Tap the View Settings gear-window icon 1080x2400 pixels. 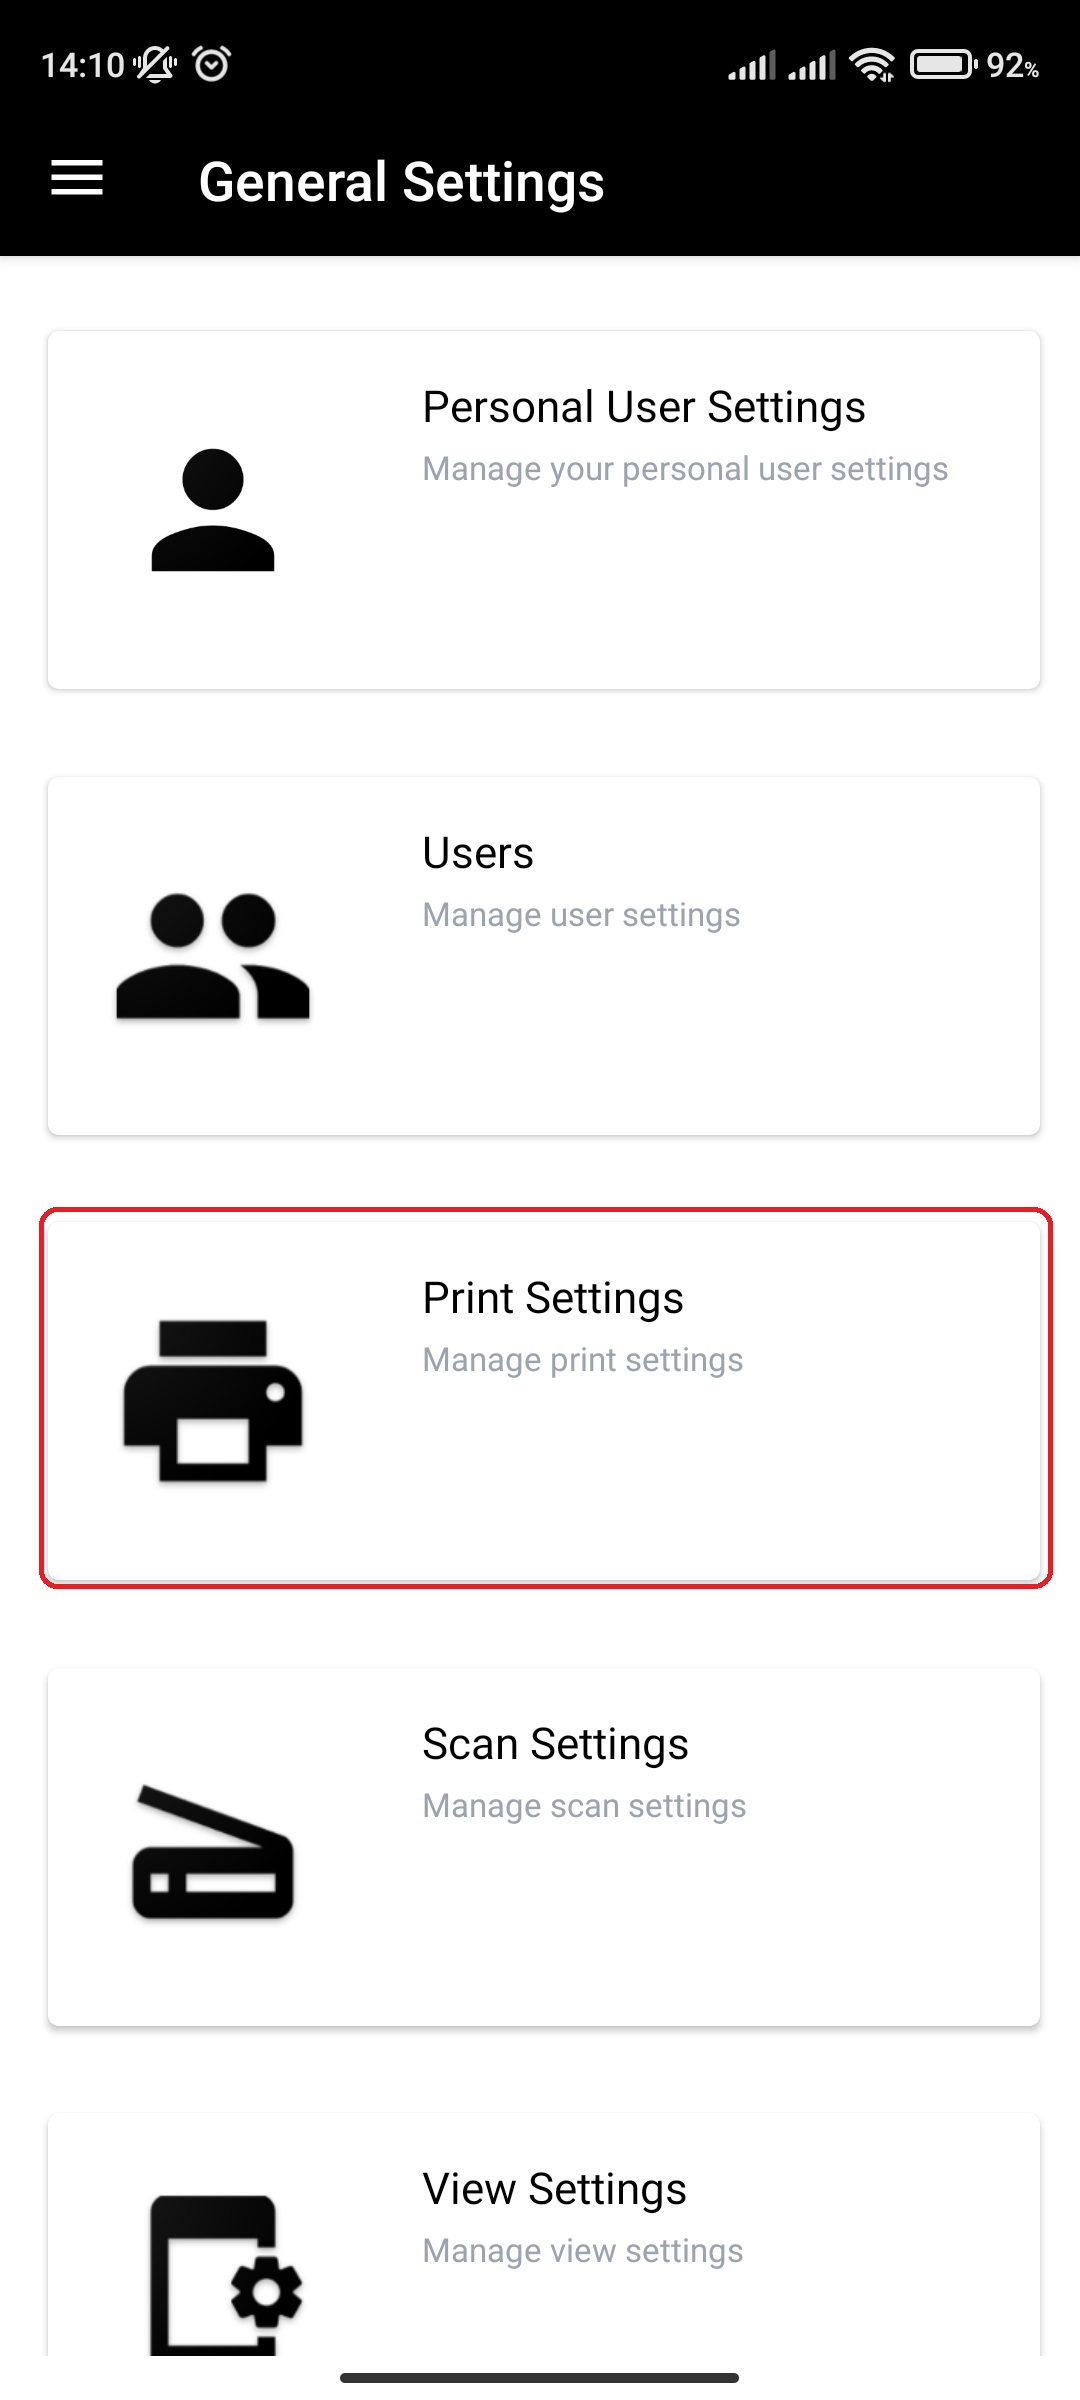[x=226, y=2275]
